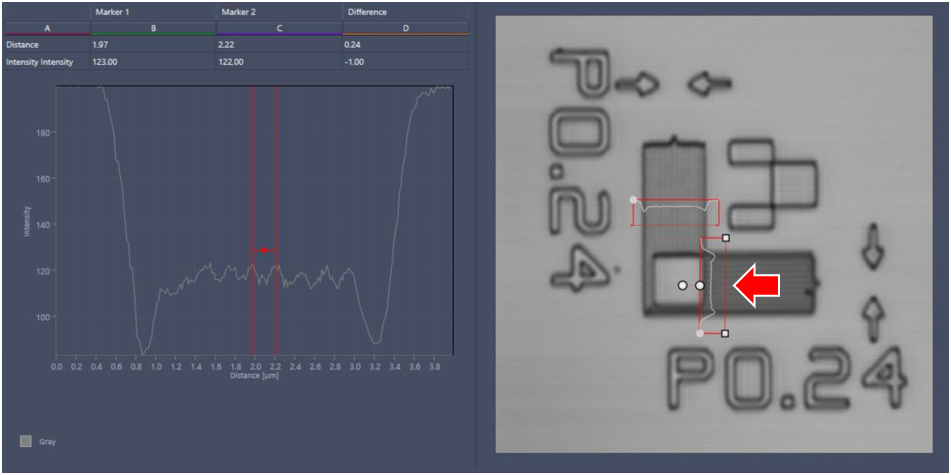Image resolution: width=951 pixels, height=475 pixels.
Task: Click the bottom-left round handle of vertical profile box
Action: point(700,333)
